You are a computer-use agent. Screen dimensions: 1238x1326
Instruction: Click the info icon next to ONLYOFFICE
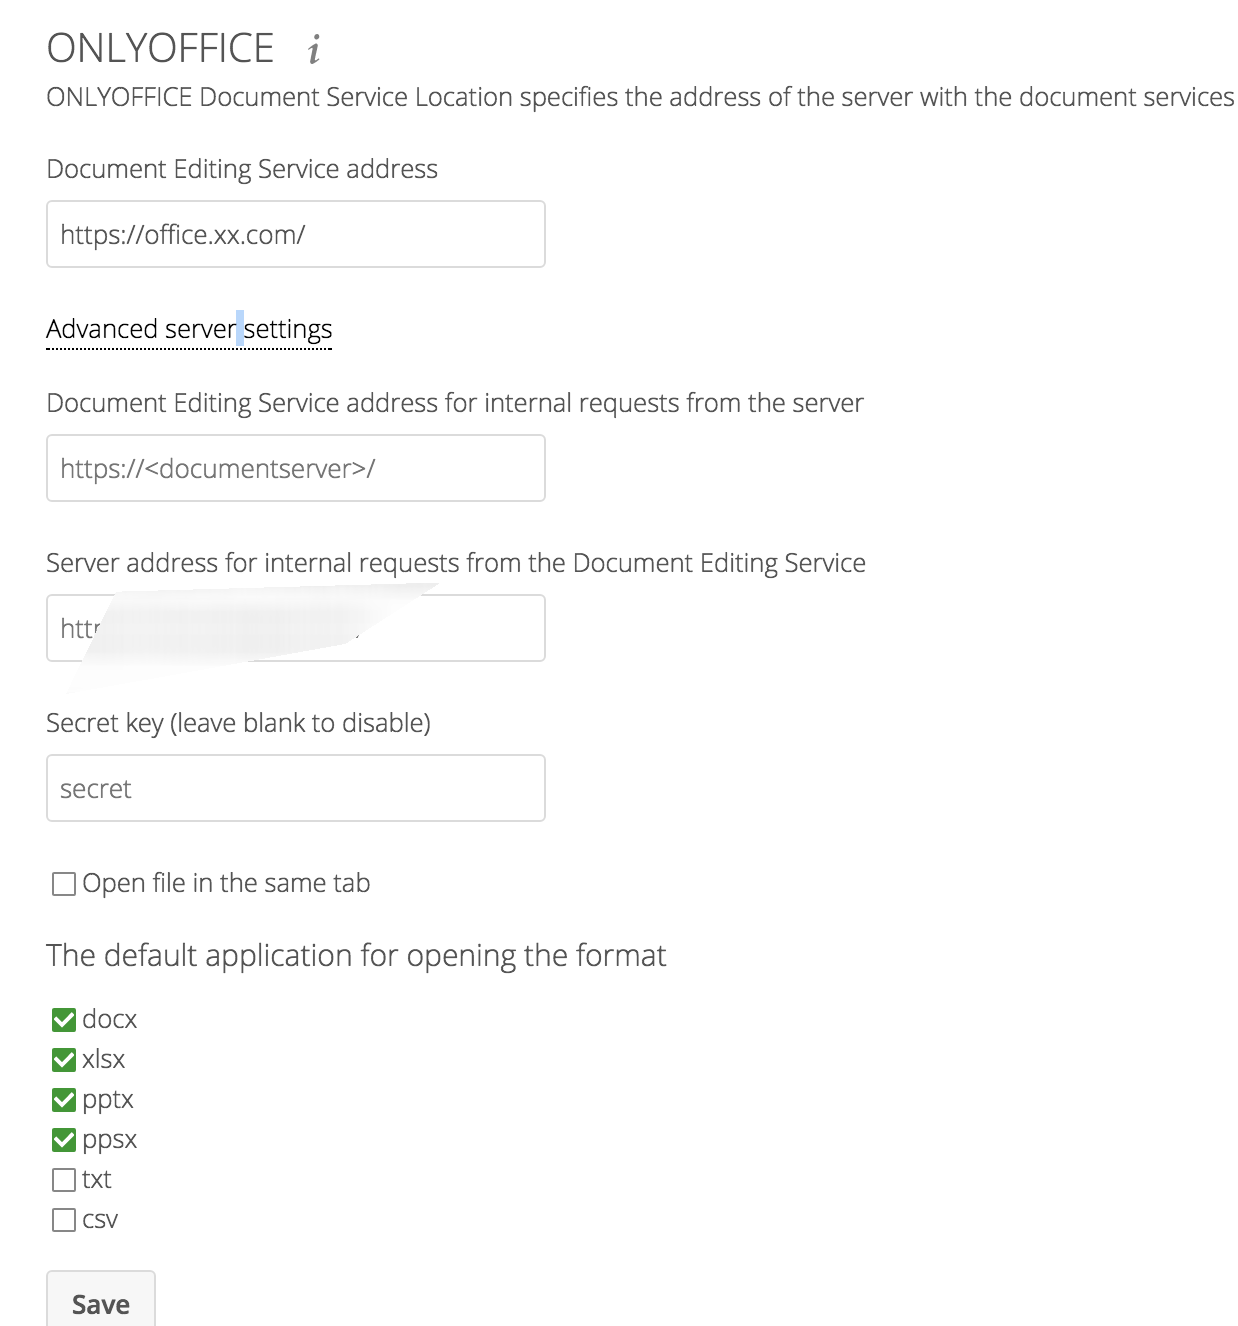(313, 48)
